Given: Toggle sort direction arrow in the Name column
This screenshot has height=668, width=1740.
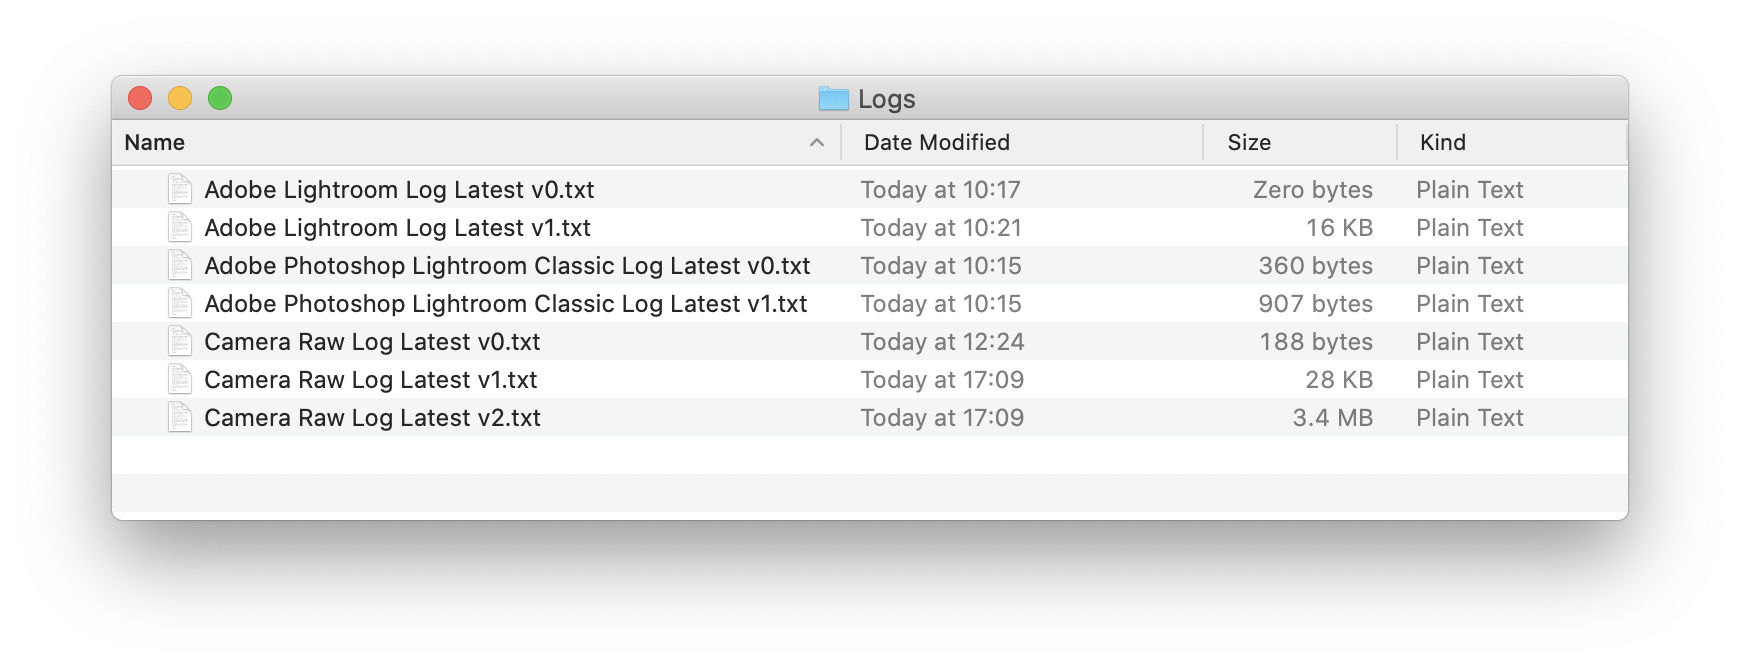Looking at the screenshot, I should pyautogui.click(x=817, y=142).
